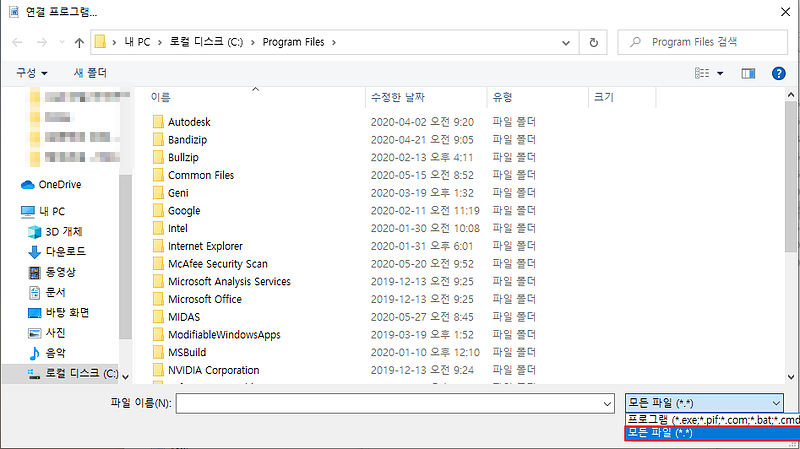
Task: Select the Bandizip folder icon
Action: 159,140
